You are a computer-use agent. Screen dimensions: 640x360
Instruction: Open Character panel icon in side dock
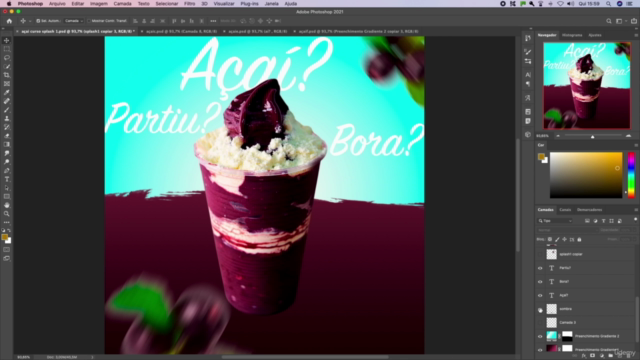pyautogui.click(x=528, y=75)
